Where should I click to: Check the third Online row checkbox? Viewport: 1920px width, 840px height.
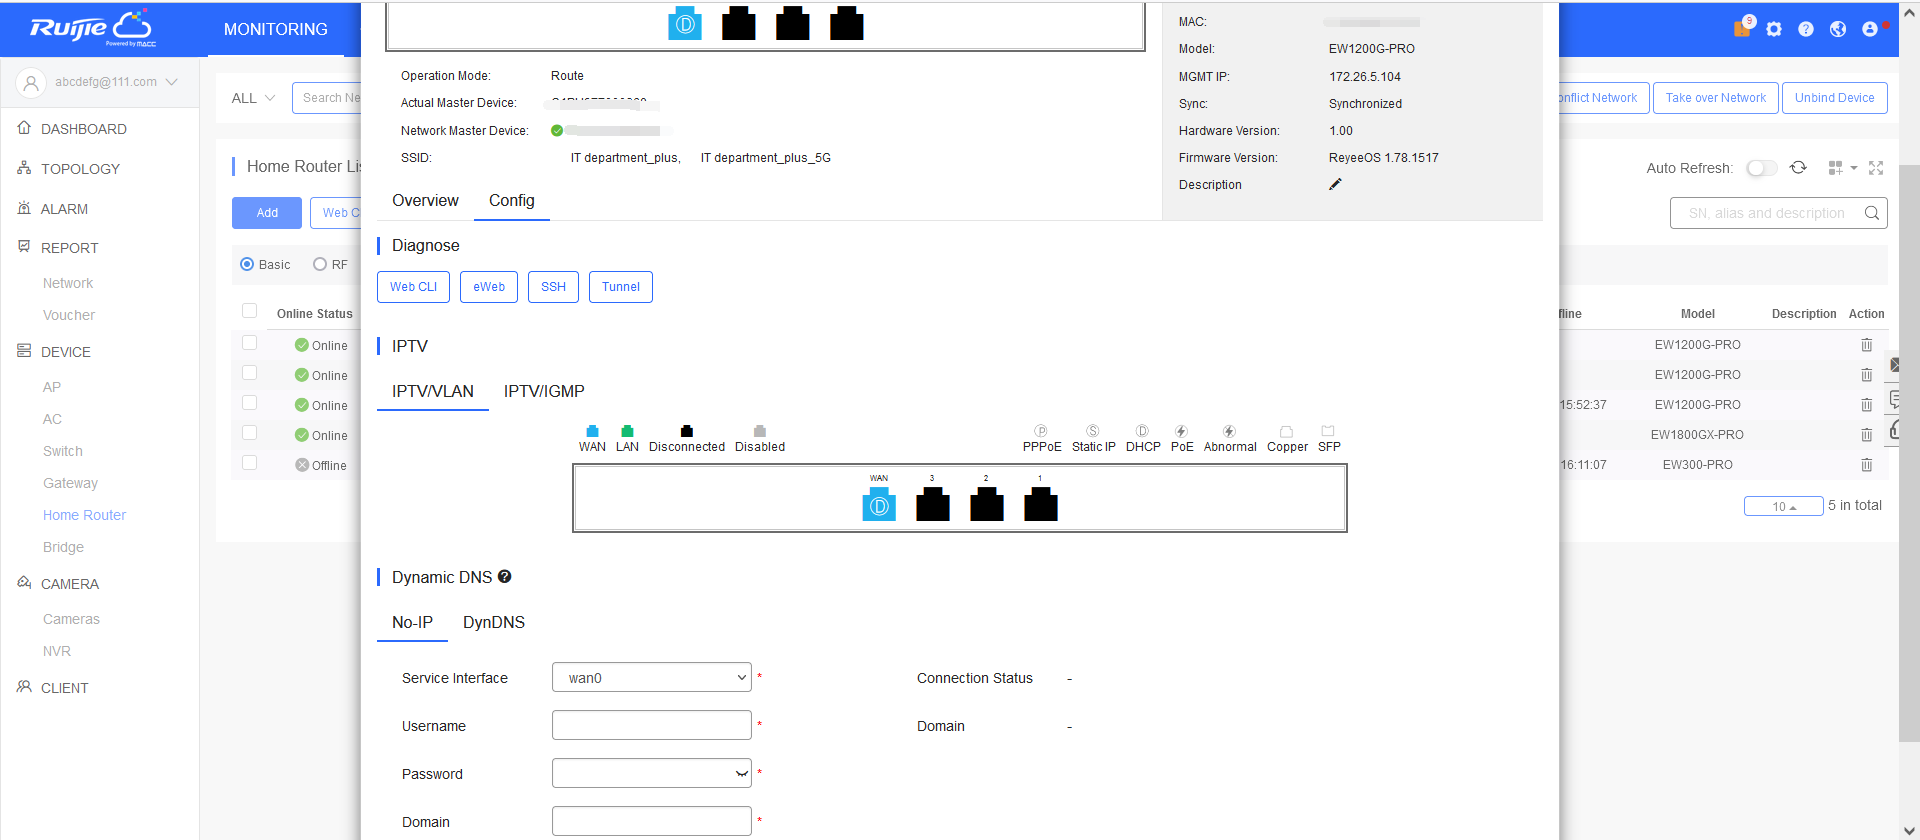coord(250,403)
